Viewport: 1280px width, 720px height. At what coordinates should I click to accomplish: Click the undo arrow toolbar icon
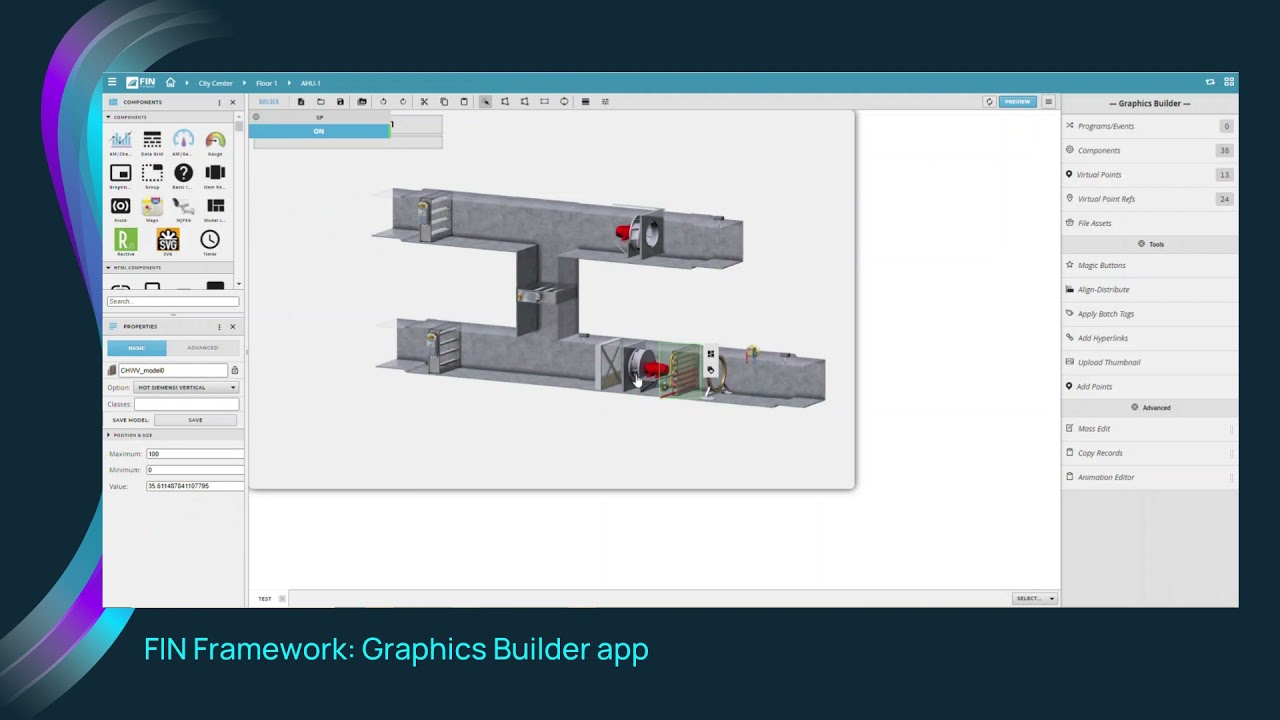click(x=383, y=101)
